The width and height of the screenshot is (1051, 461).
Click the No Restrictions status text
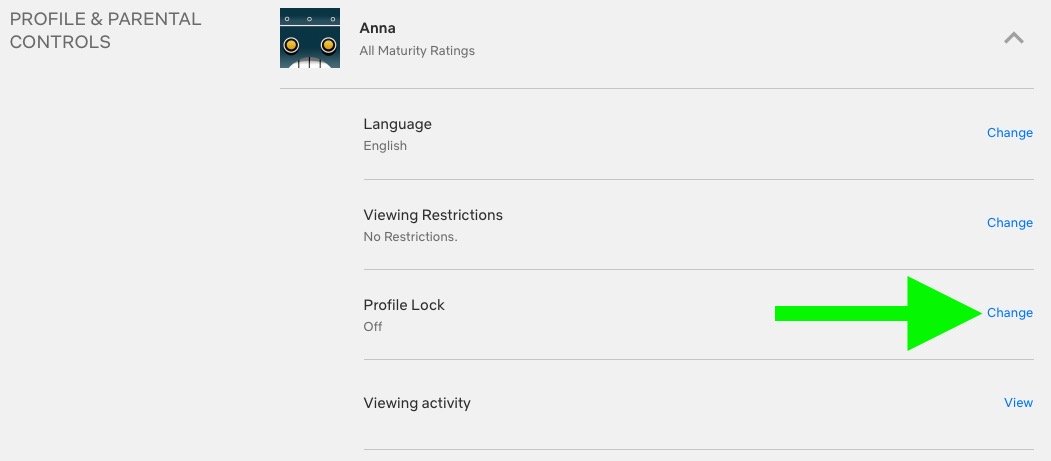(410, 237)
